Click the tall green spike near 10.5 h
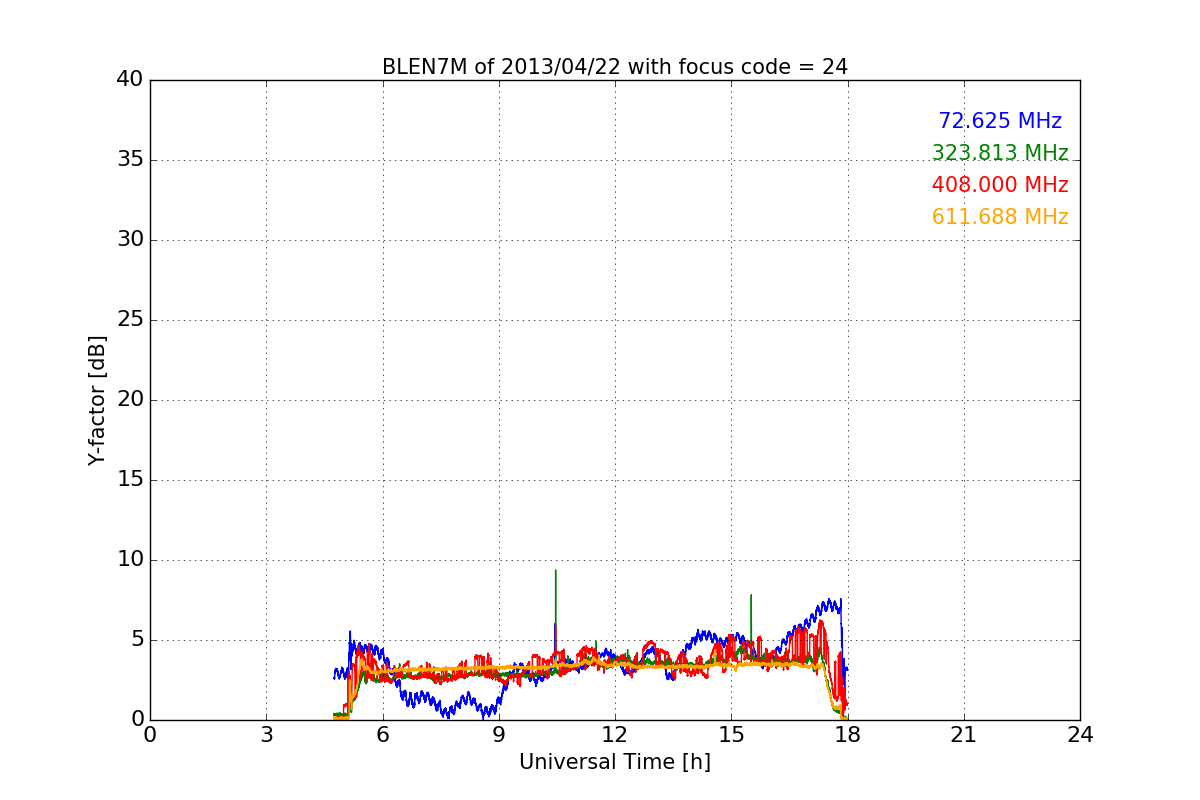The height and width of the screenshot is (800, 1200). pos(555,610)
